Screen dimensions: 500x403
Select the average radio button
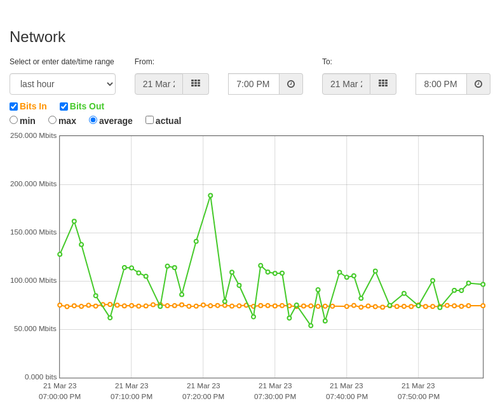[93, 120]
